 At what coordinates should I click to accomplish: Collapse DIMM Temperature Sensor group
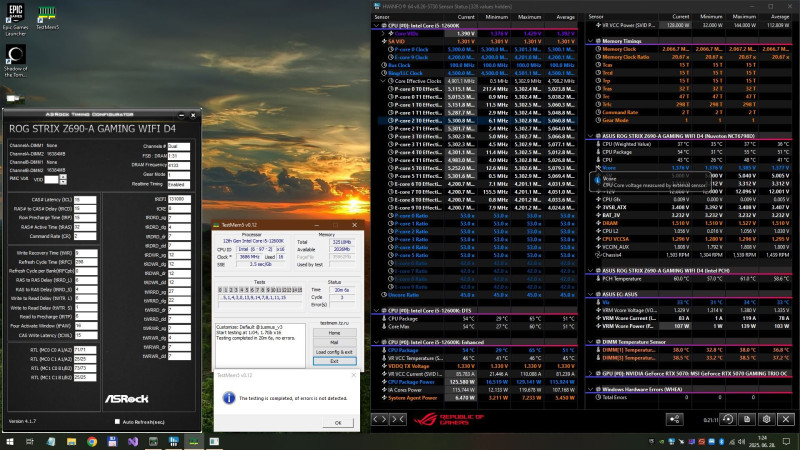[590, 342]
